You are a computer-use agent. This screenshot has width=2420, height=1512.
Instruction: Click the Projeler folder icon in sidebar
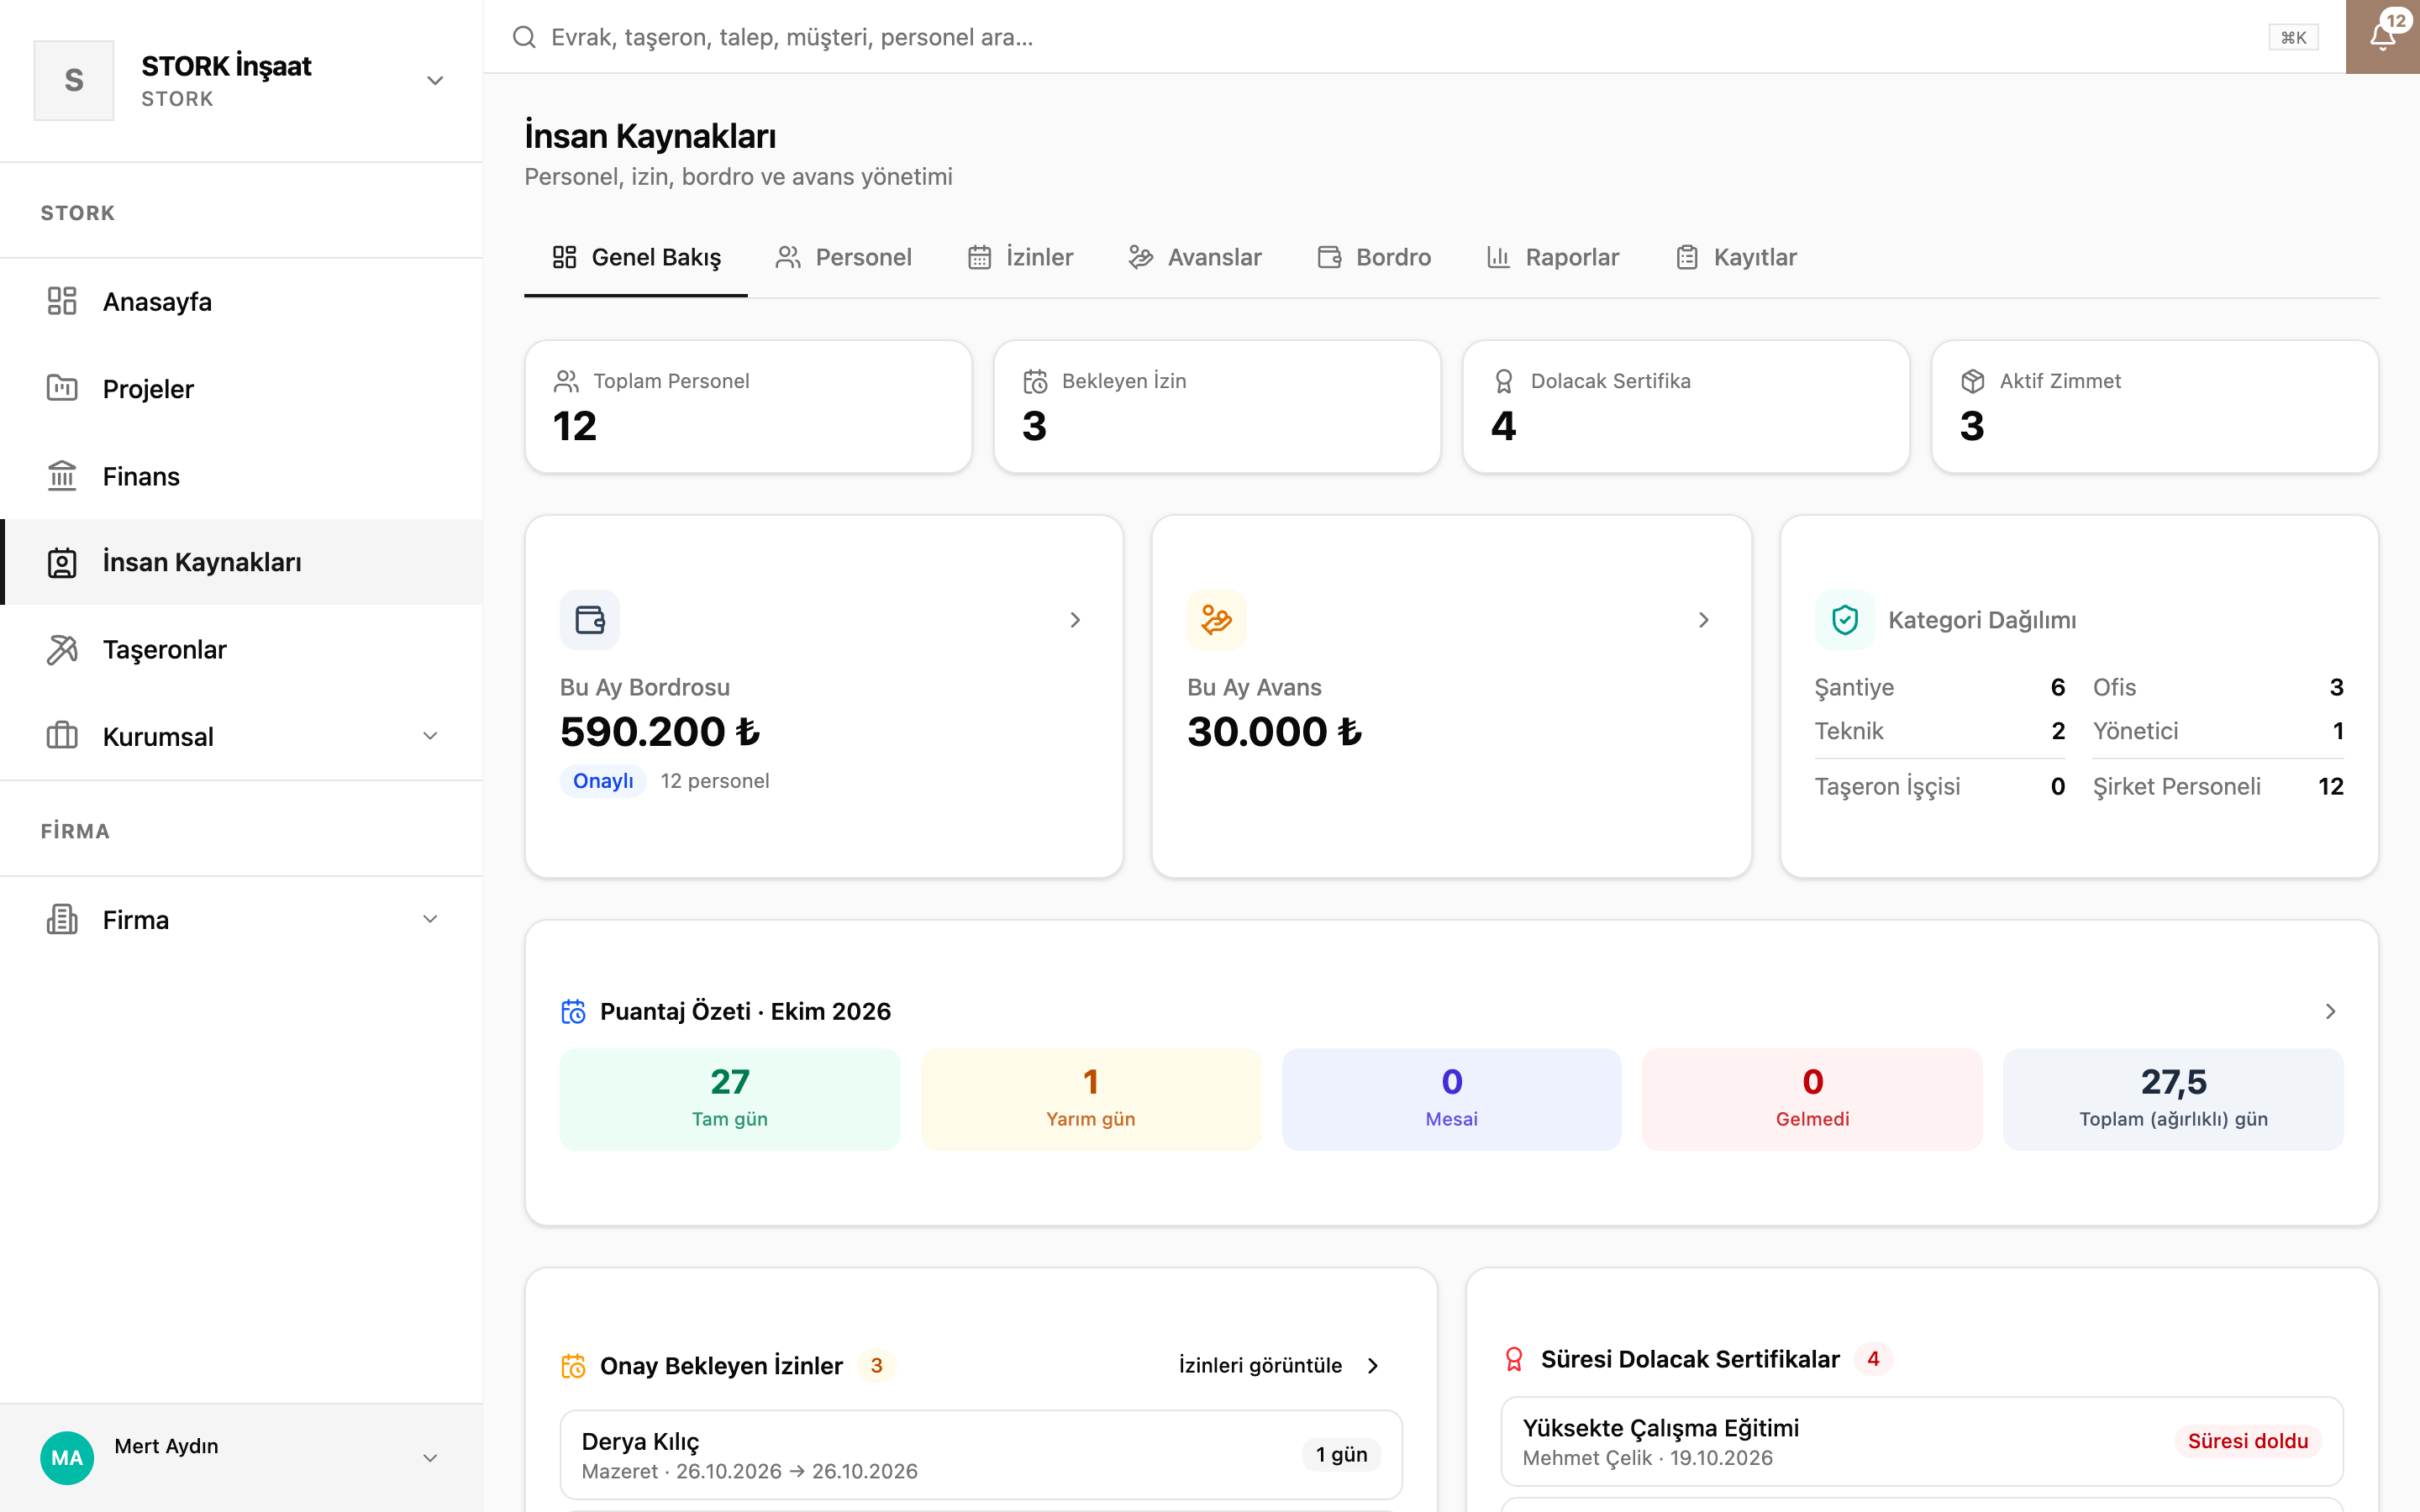(x=62, y=388)
